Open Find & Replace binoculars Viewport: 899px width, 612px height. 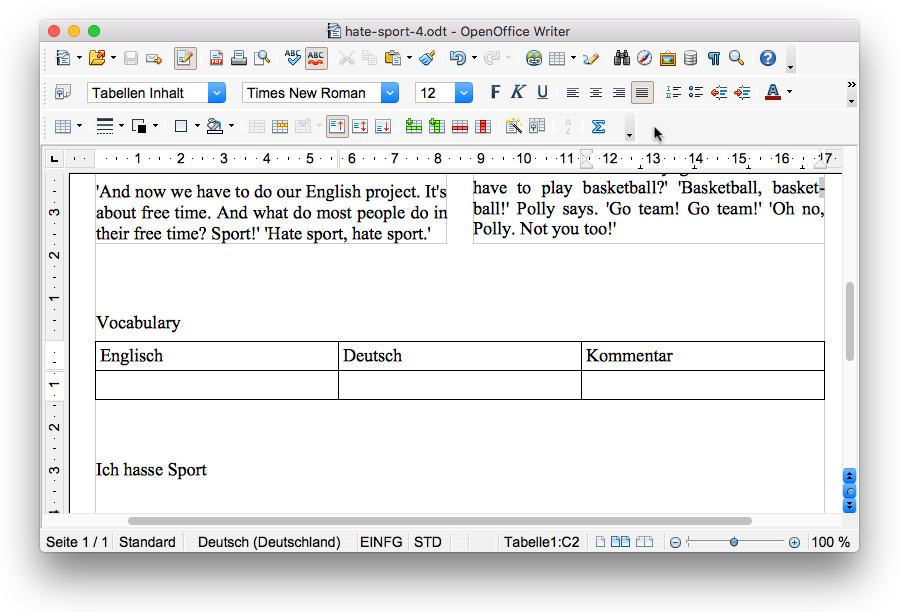(x=622, y=58)
